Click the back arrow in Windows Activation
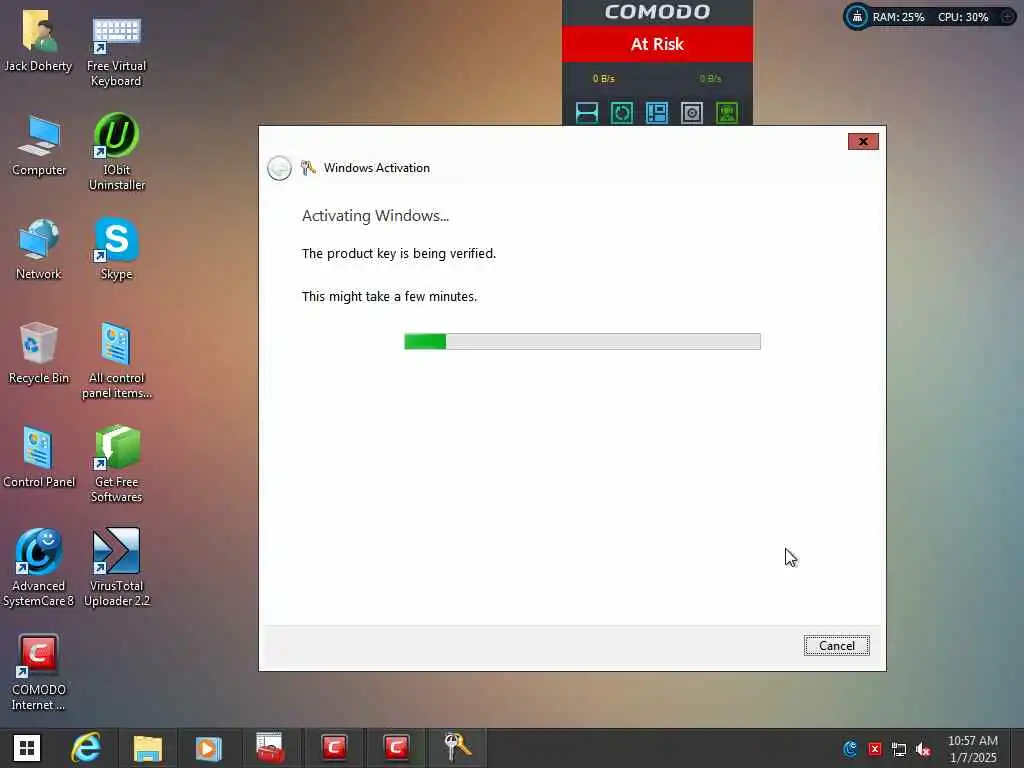The height and width of the screenshot is (768, 1024). point(280,168)
